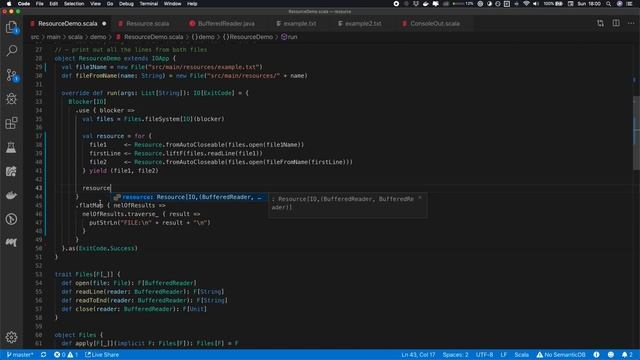Open the Docker whale view
This screenshot has height=360, width=640.
pyautogui.click(x=11, y=195)
